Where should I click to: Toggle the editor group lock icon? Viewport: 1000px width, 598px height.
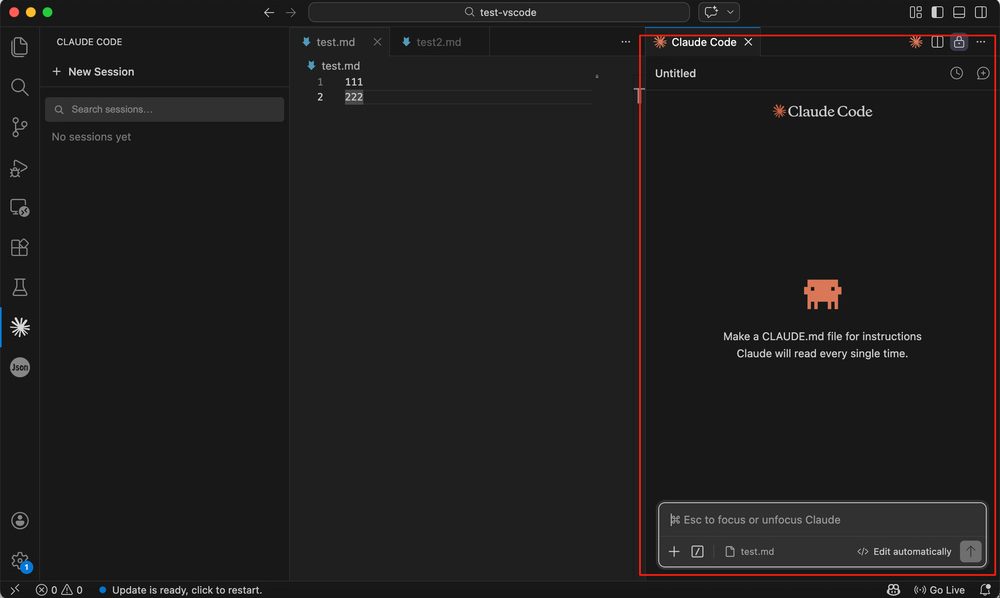[959, 42]
